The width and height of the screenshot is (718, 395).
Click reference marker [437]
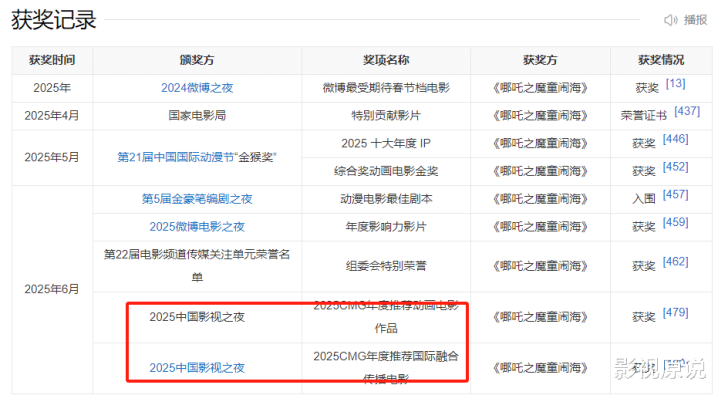tap(687, 111)
